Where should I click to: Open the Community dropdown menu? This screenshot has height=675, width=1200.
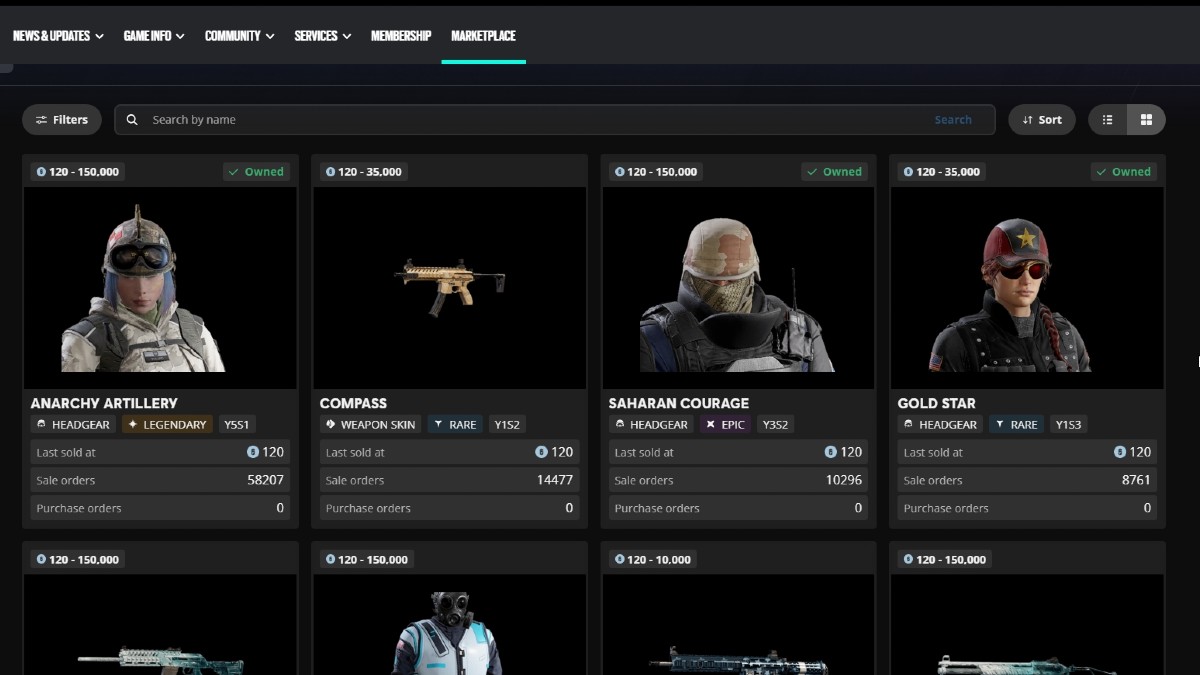tap(239, 35)
